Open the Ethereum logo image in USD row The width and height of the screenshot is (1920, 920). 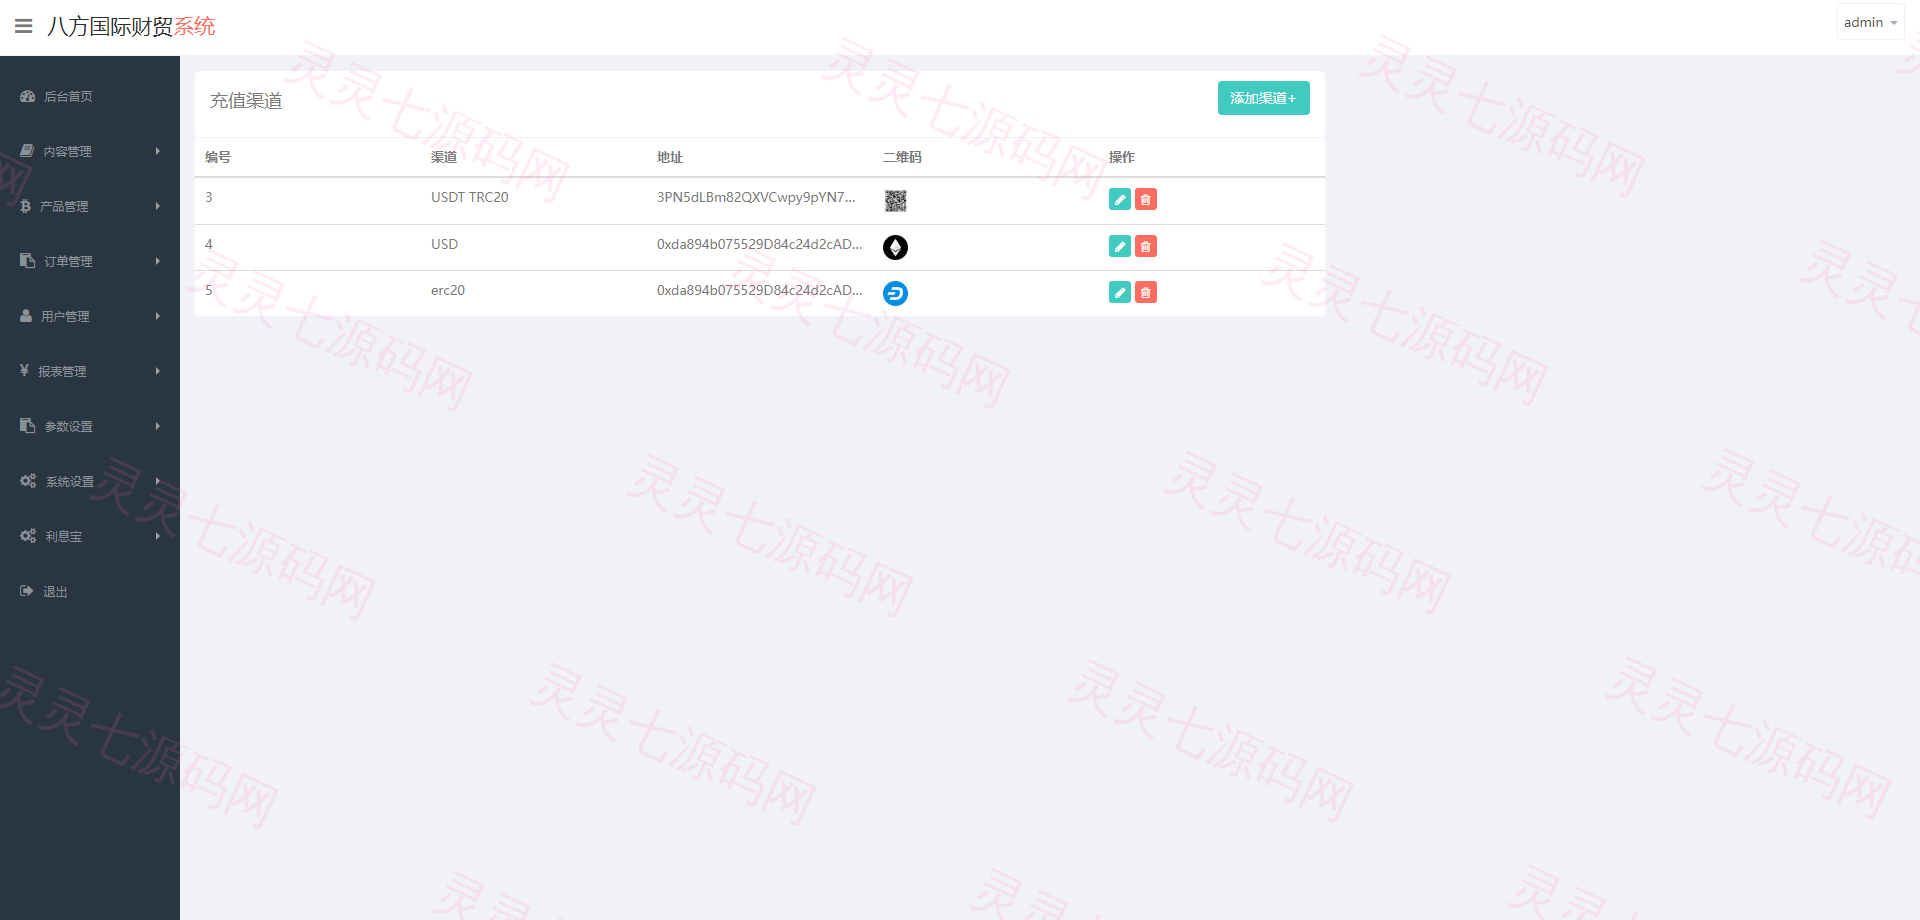[x=895, y=247]
